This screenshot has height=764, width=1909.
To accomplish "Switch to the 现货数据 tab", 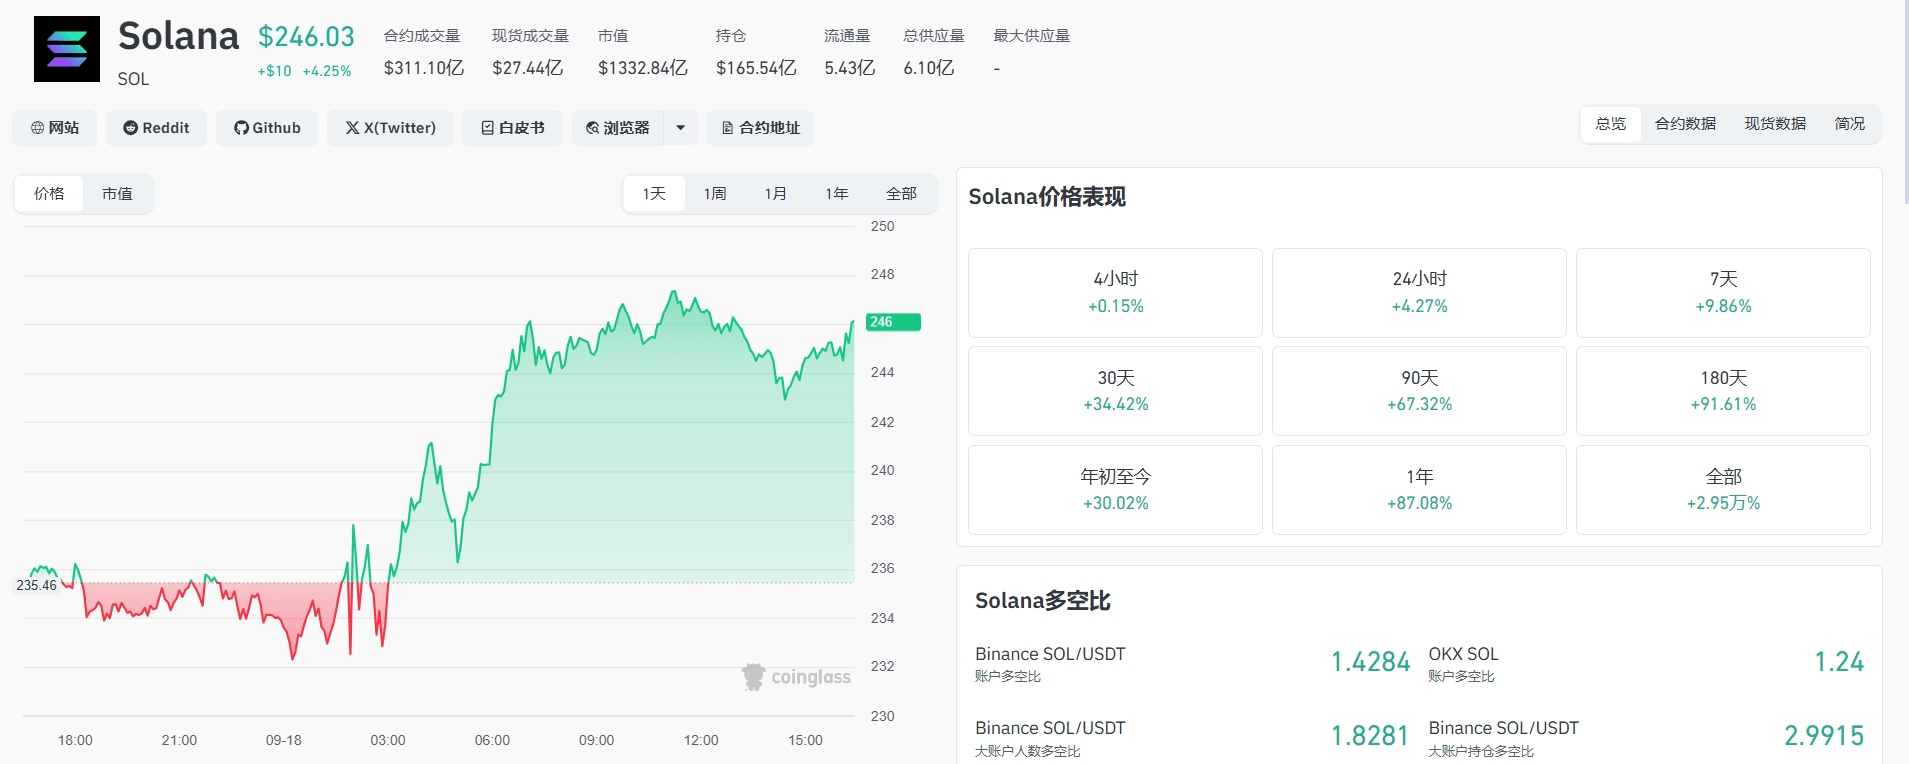I will click(1776, 124).
